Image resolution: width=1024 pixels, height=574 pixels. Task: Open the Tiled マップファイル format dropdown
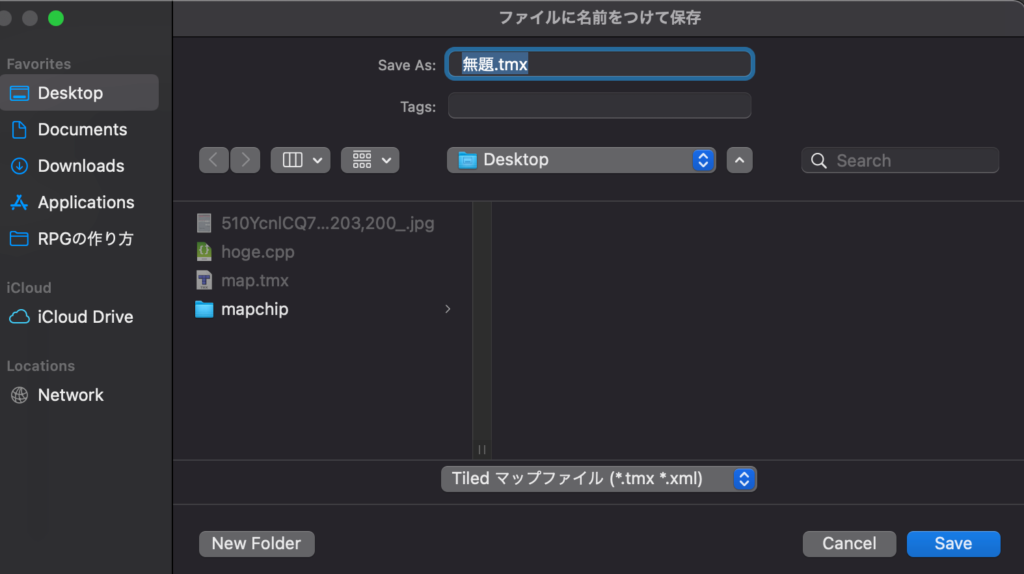[599, 479]
